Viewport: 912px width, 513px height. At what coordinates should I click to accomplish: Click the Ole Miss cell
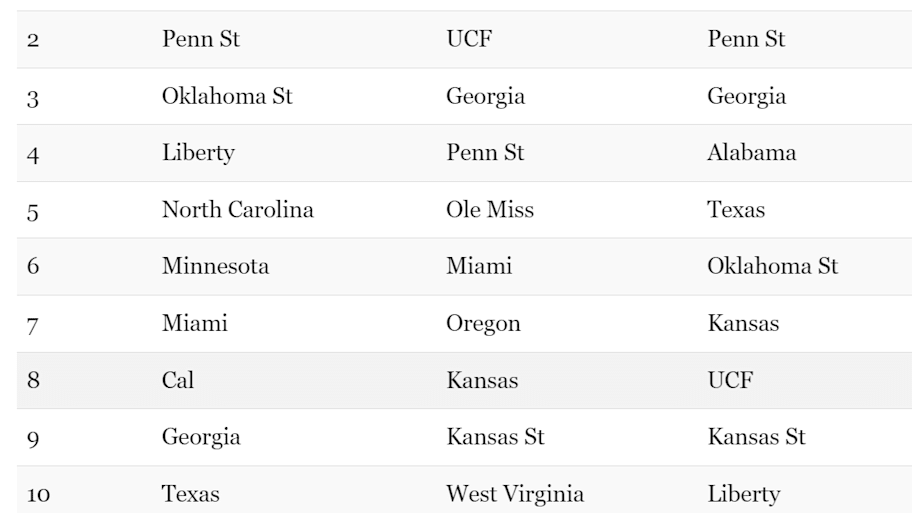(x=489, y=210)
